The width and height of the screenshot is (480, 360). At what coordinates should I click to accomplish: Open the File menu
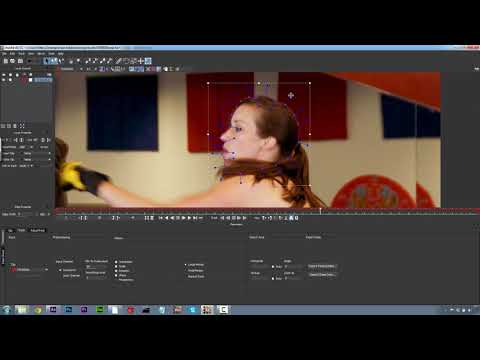click(5, 54)
